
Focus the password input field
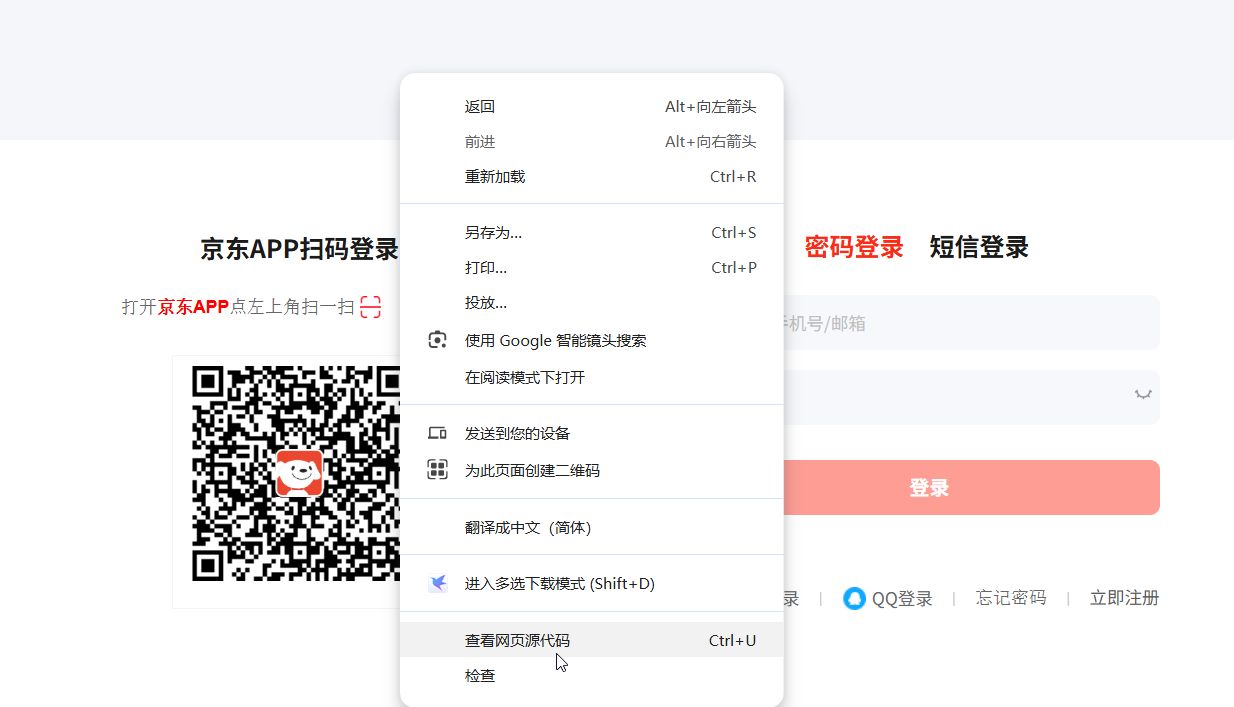coord(970,397)
